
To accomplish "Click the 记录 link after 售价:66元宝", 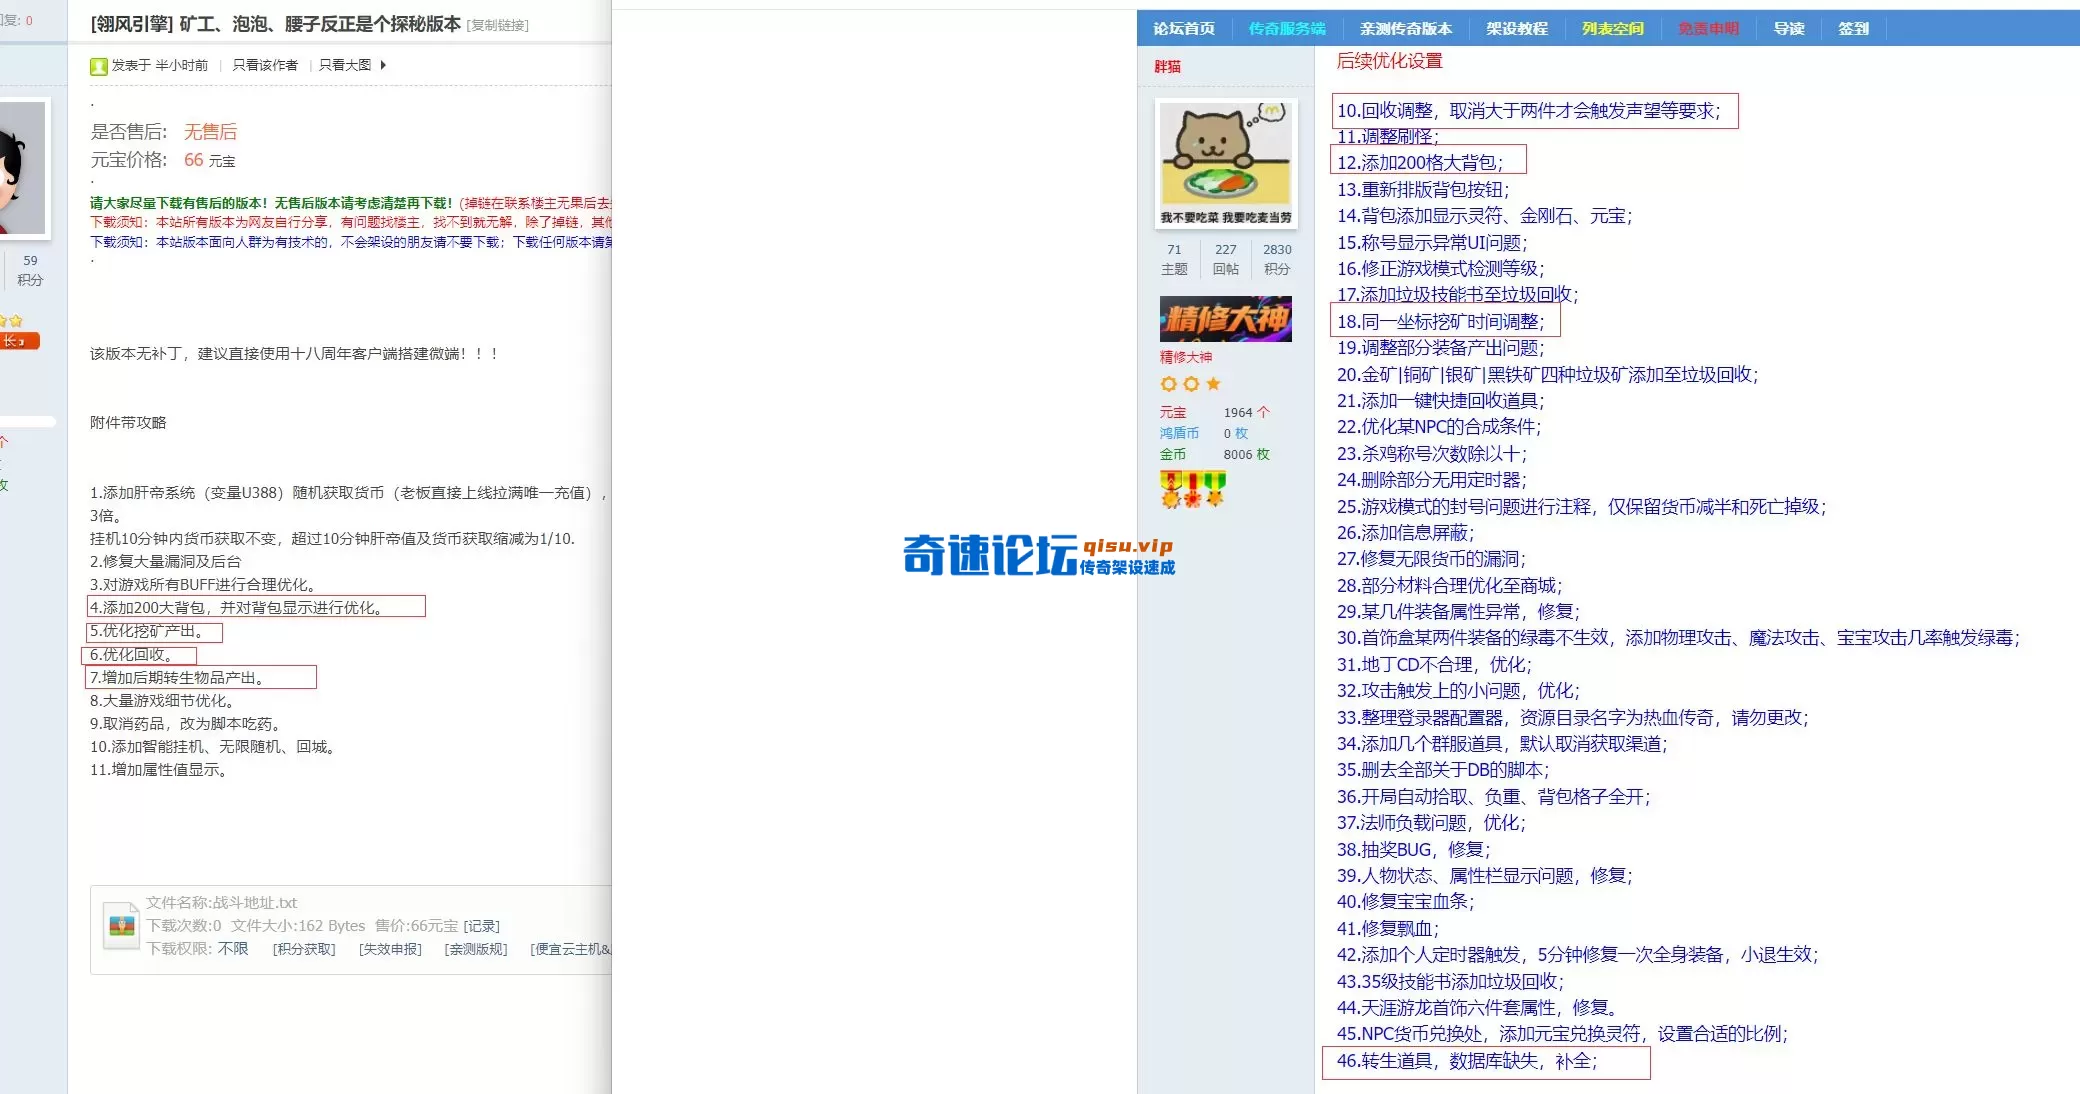I will [481, 925].
